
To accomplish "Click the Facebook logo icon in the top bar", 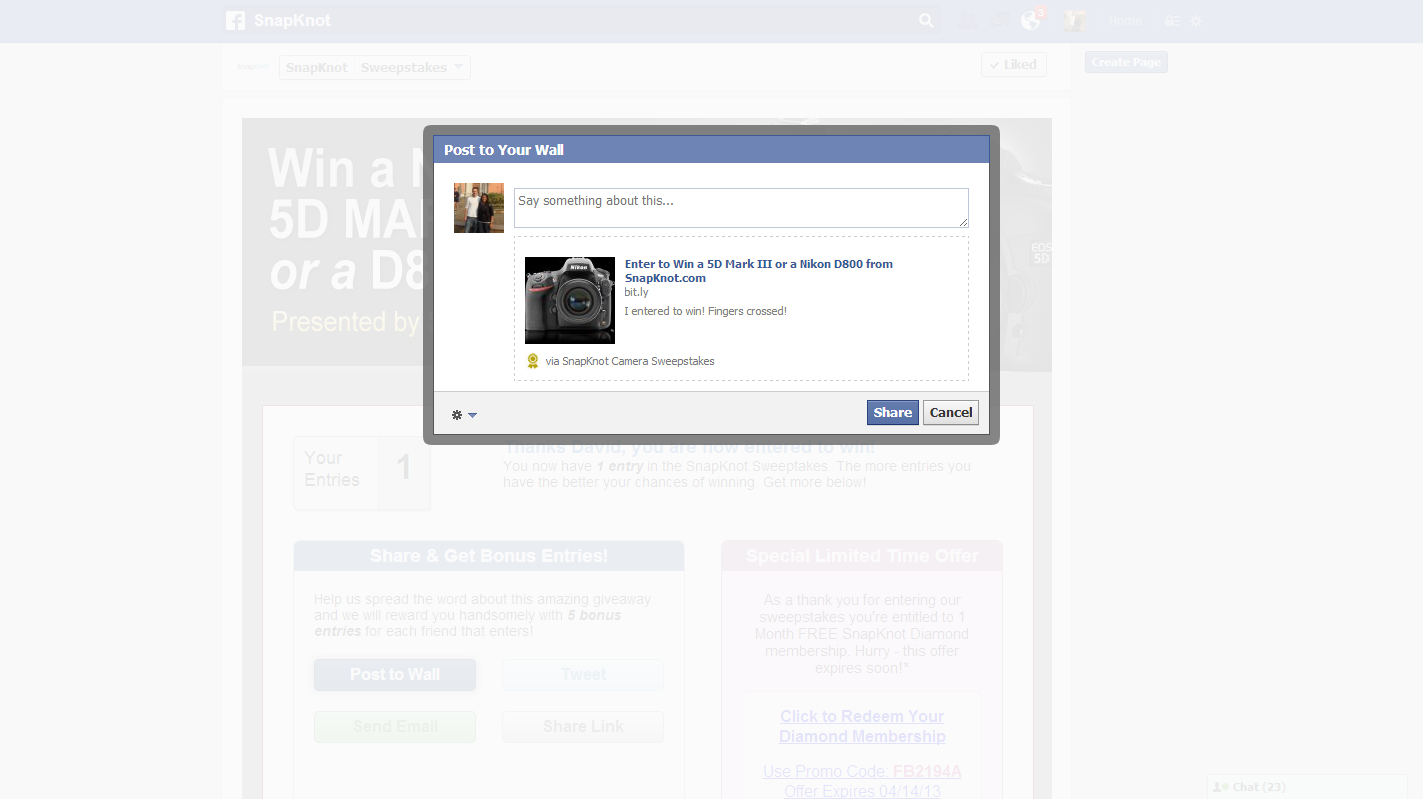I will 235,20.
